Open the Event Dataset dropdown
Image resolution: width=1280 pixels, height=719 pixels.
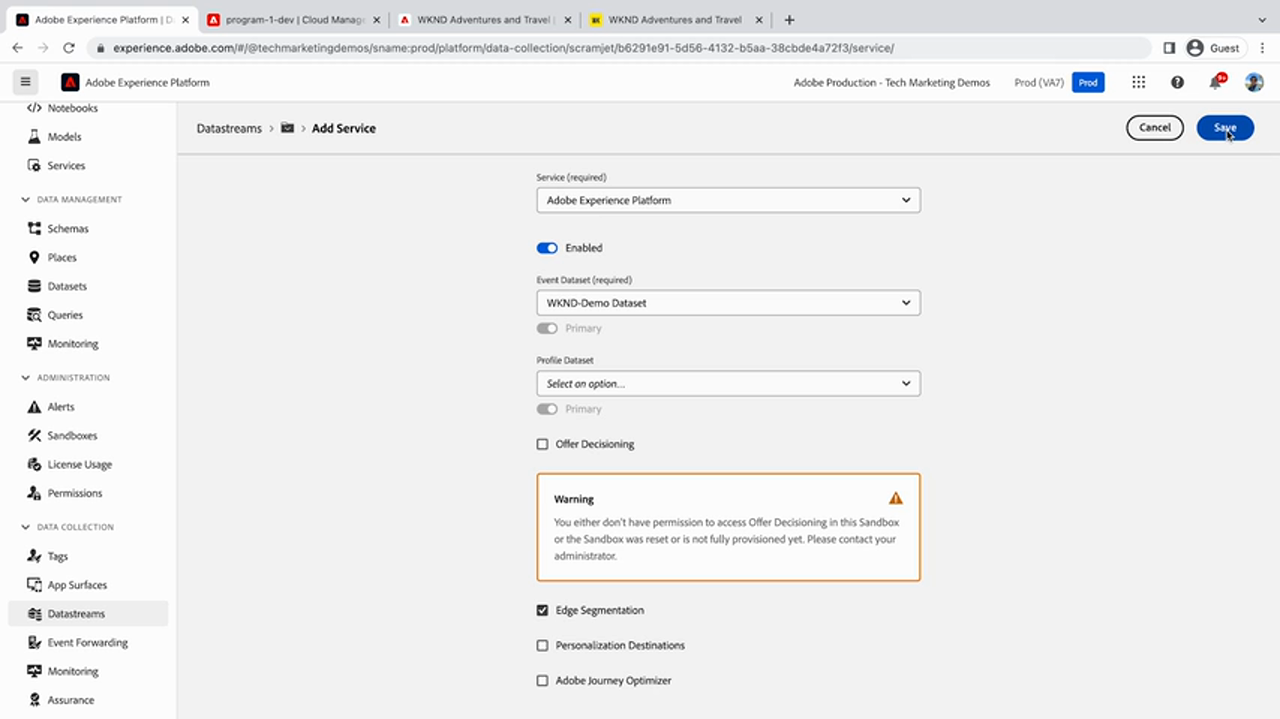[x=728, y=303]
